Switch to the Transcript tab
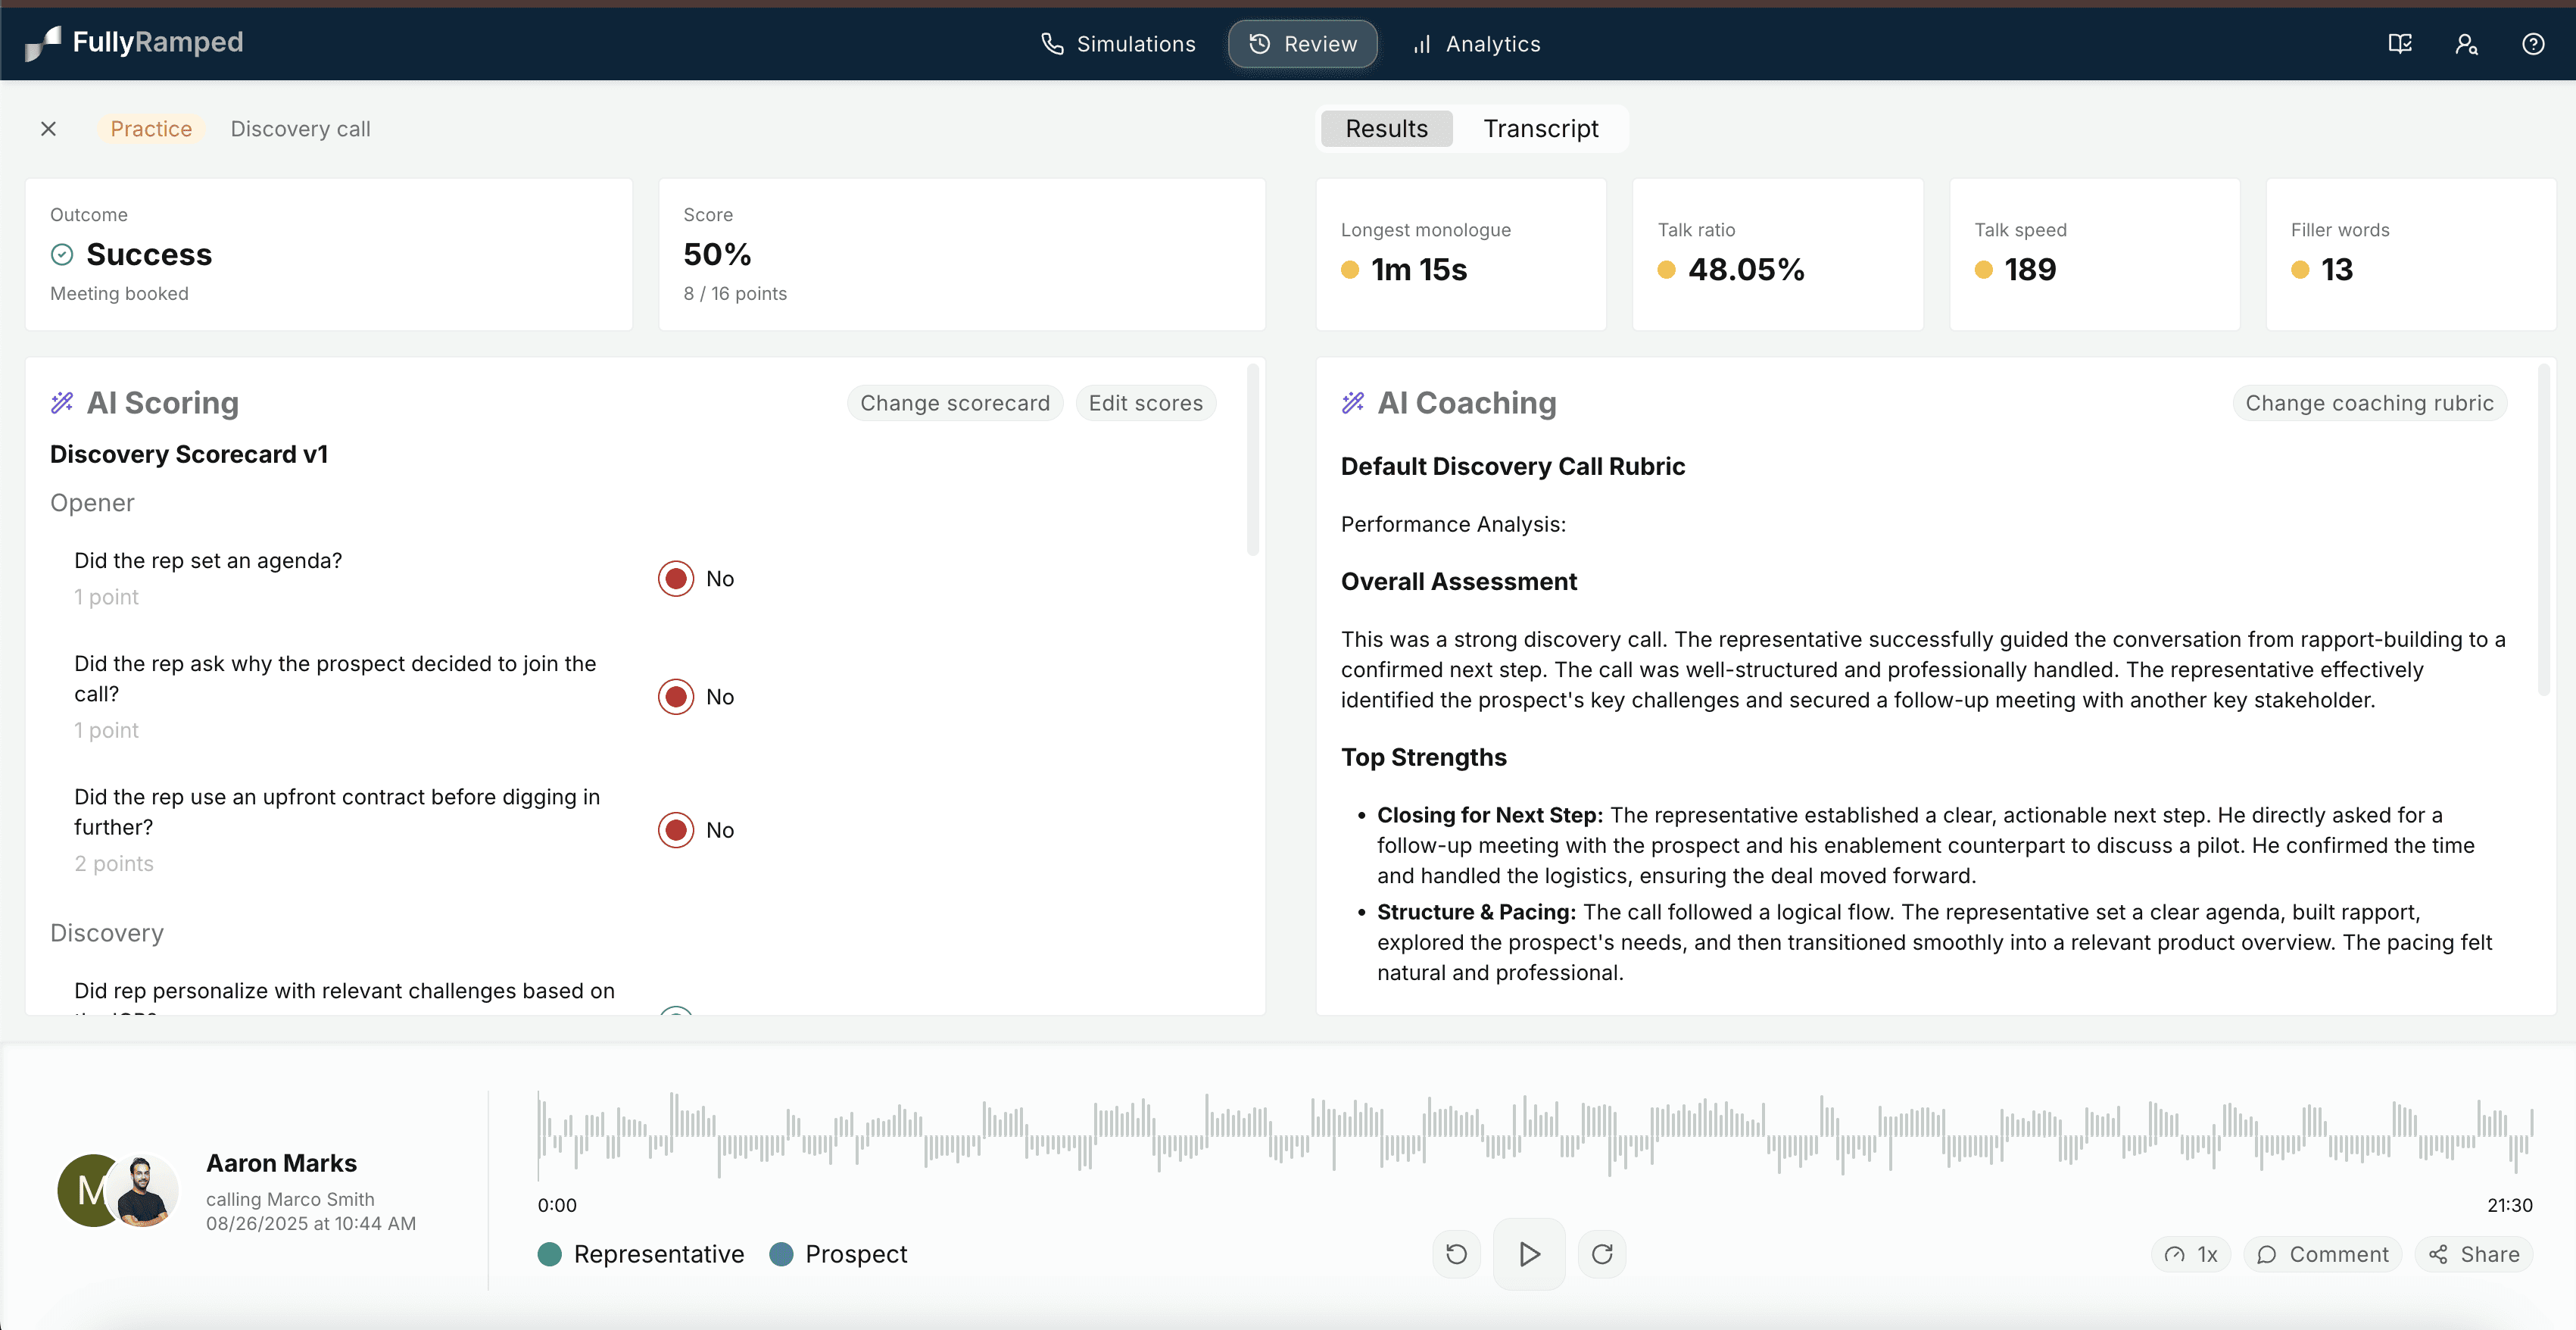This screenshot has width=2576, height=1330. 1541,129
